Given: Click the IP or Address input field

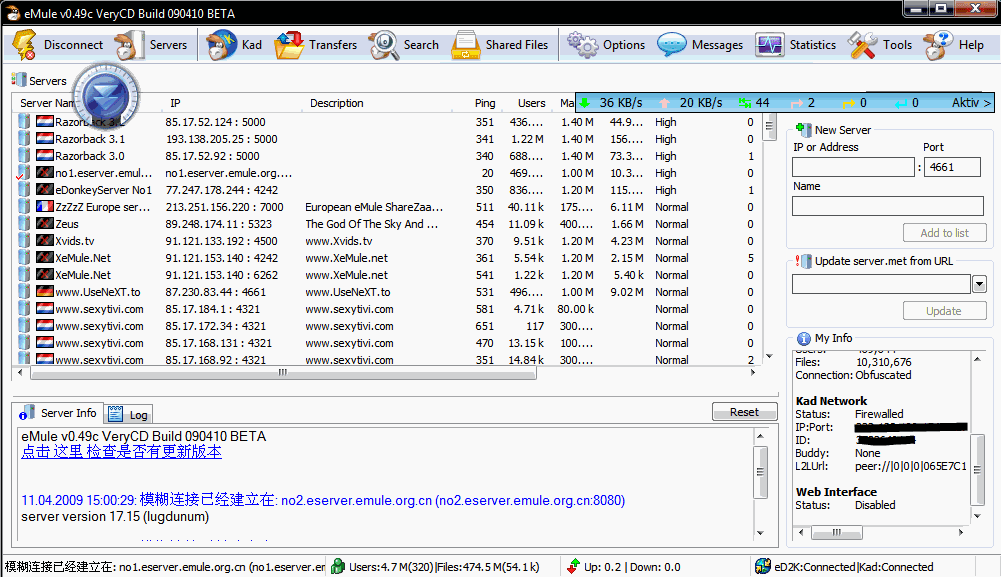Looking at the screenshot, I should 854,167.
